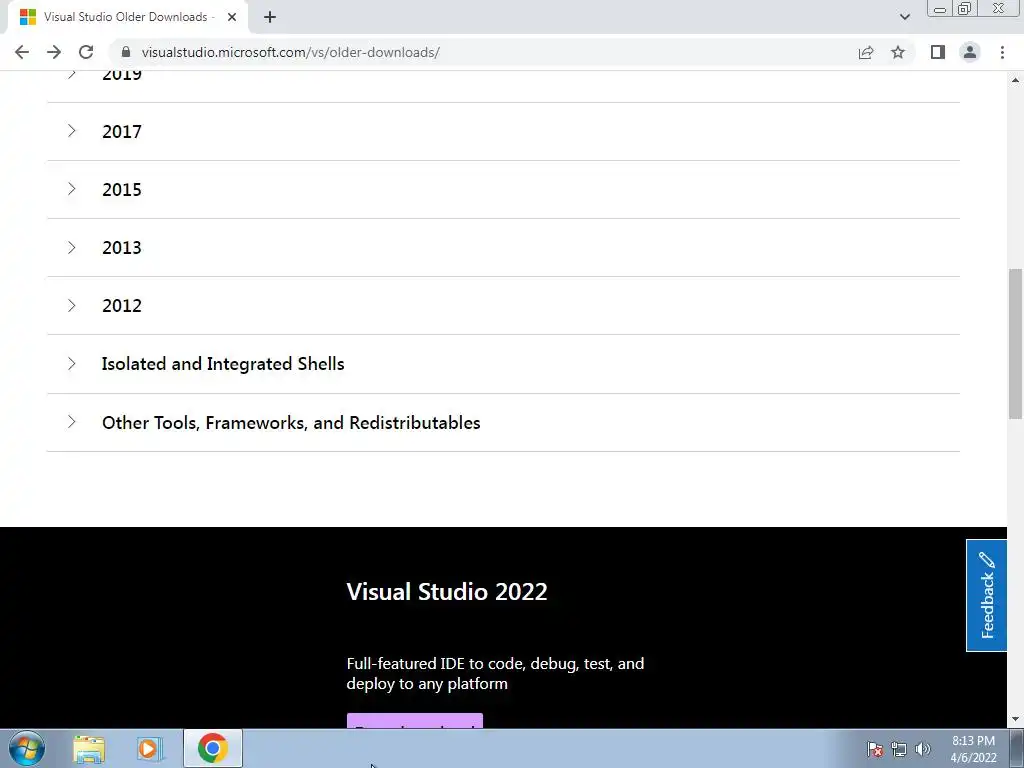The height and width of the screenshot is (768, 1024).
Task: Open the tab search dropdown arrow
Action: coord(904,17)
